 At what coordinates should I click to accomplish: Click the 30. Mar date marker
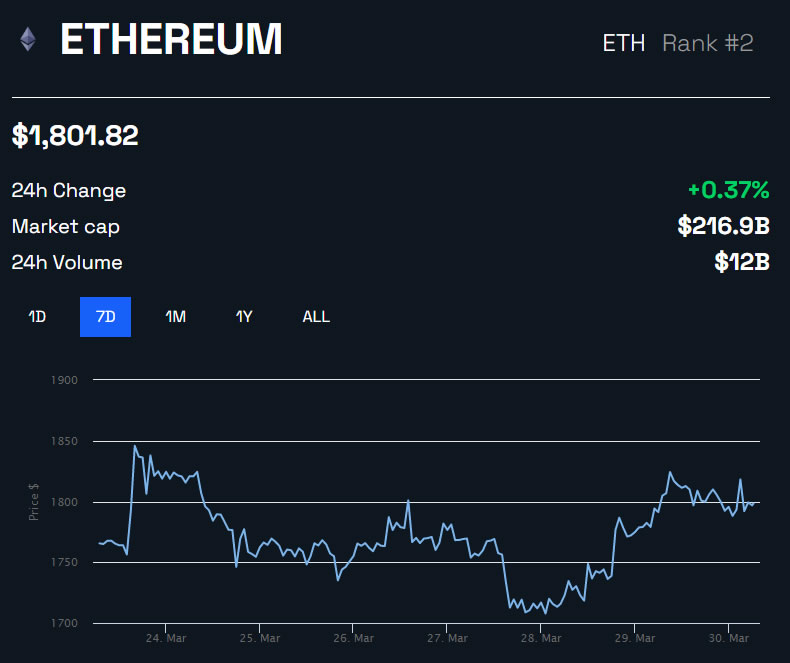point(729,637)
